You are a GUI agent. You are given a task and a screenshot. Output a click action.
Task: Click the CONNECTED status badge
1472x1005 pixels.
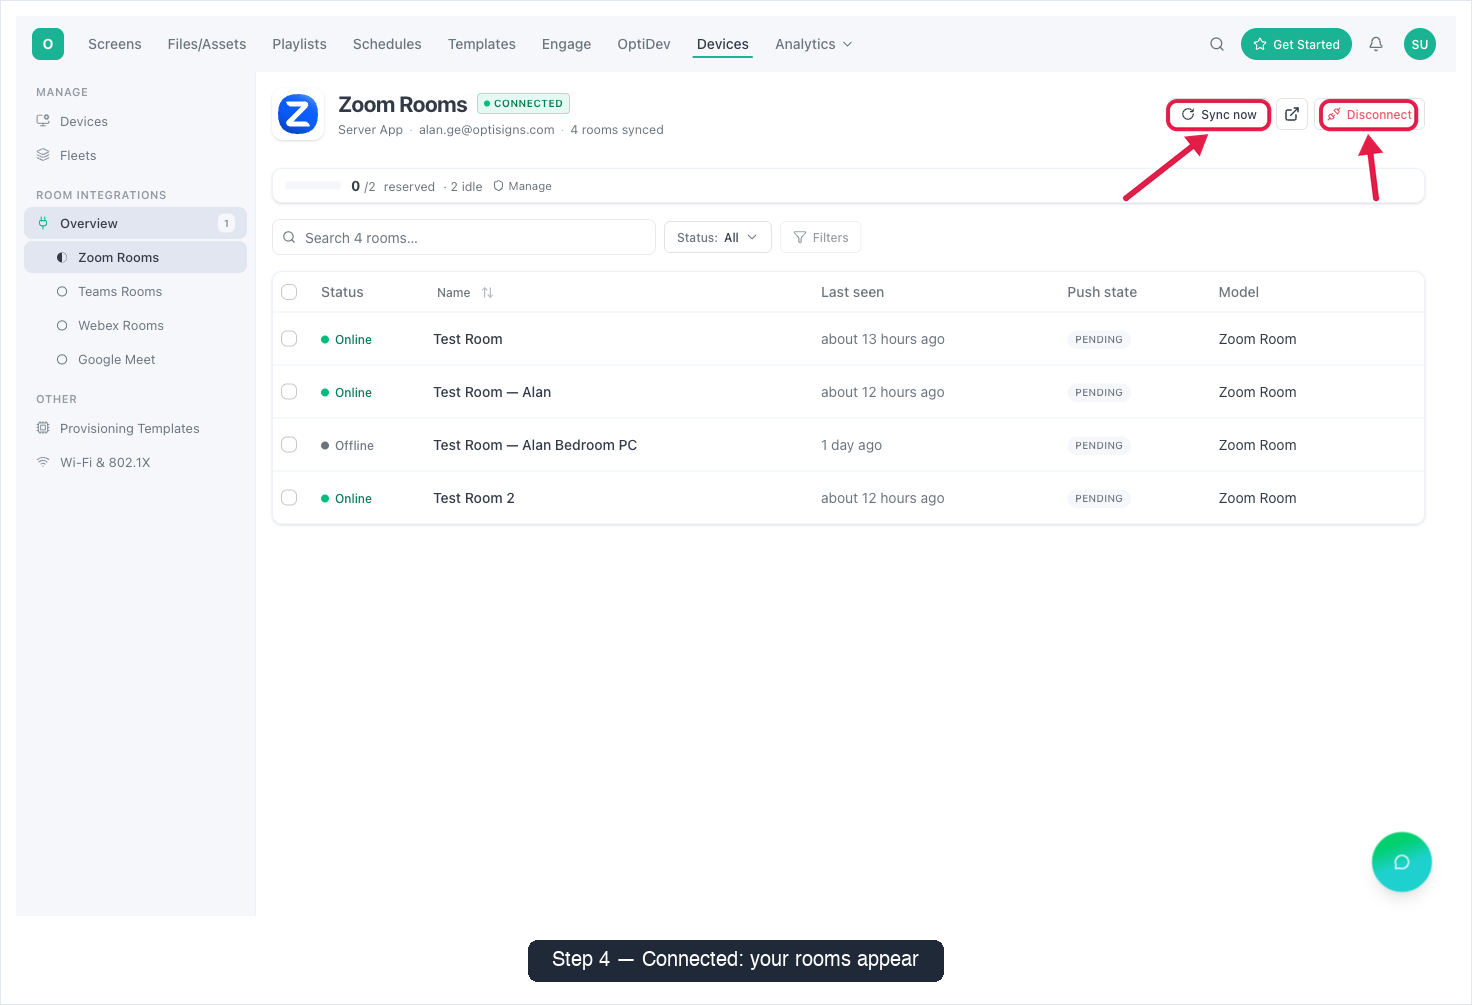(x=523, y=103)
